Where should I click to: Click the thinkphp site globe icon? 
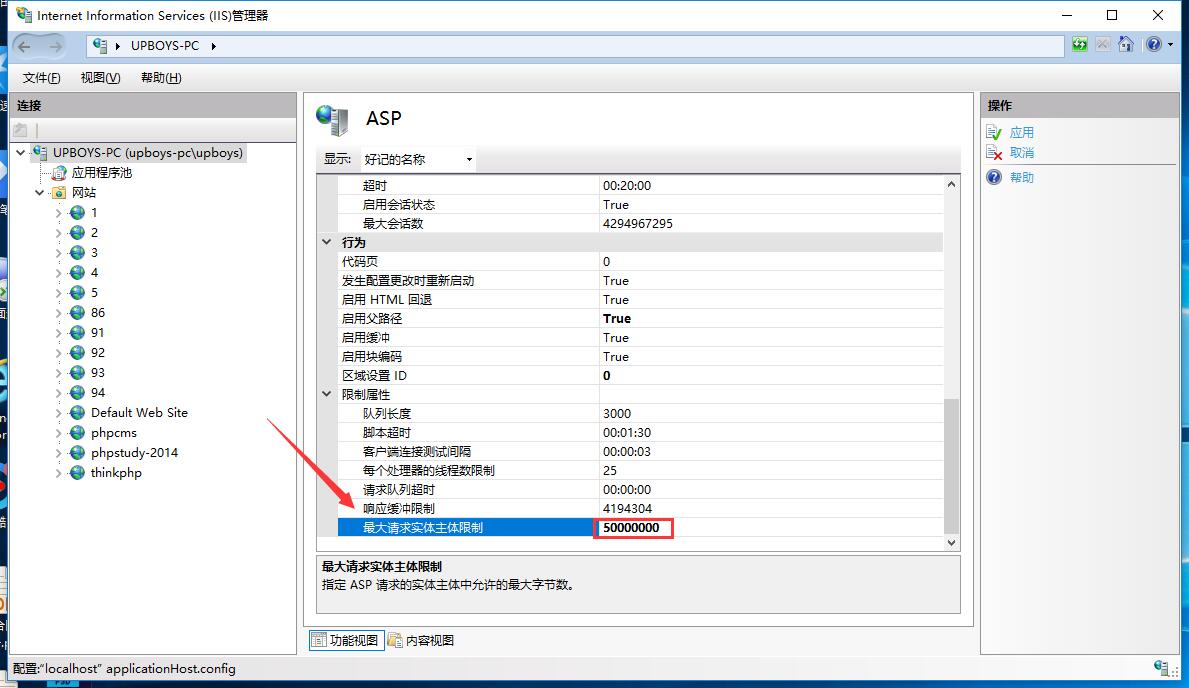click(77, 473)
